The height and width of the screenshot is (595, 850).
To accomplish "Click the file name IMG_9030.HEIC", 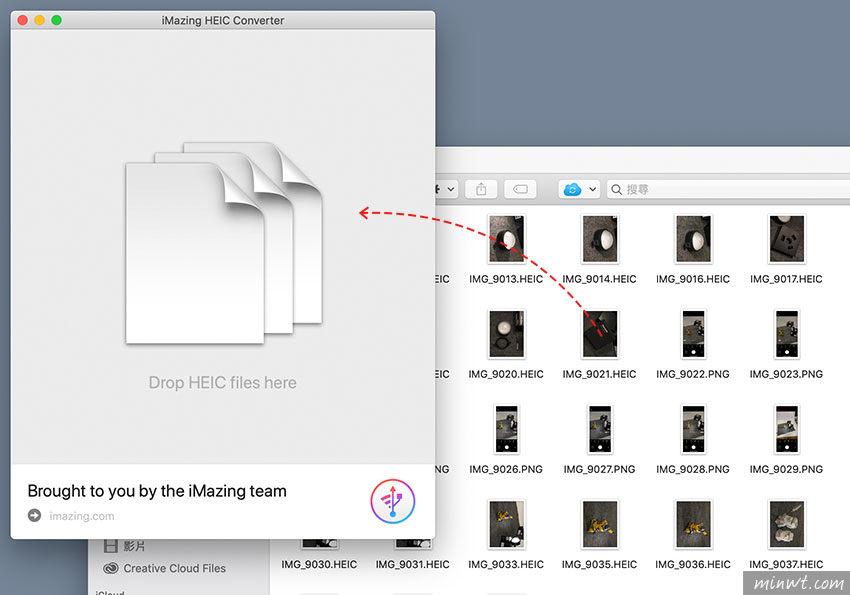I will [319, 564].
